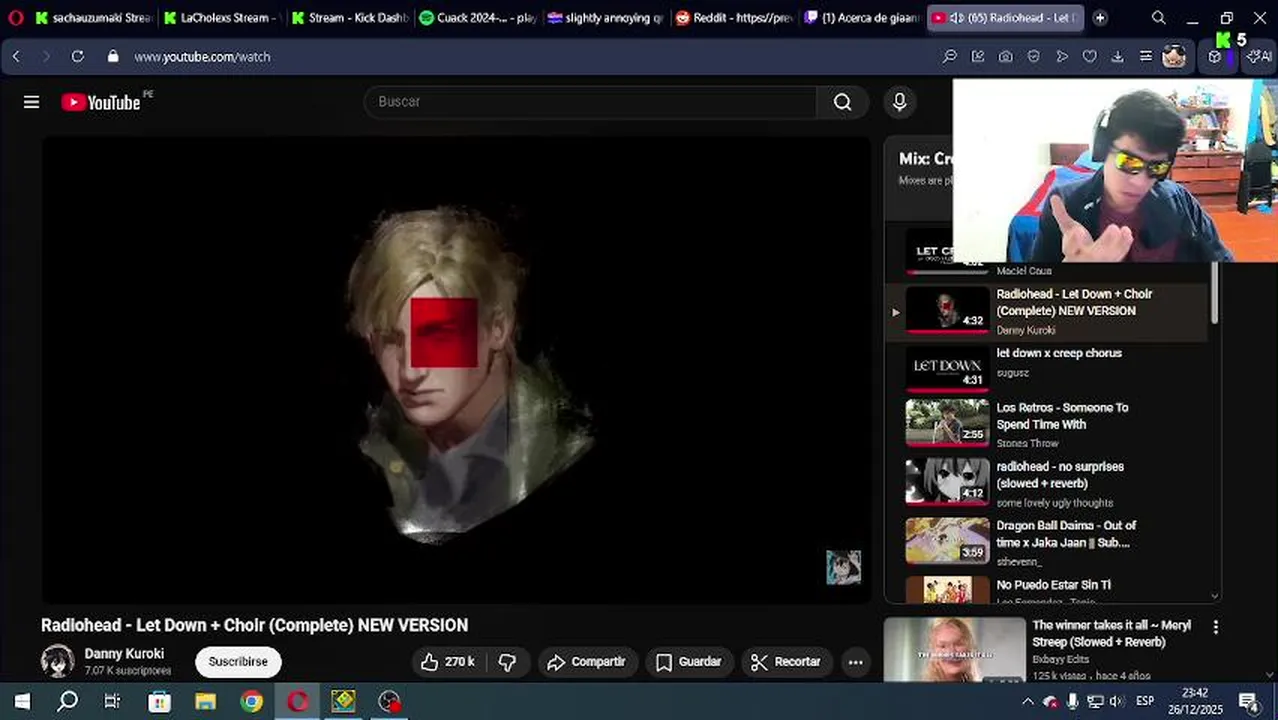Open the browser downloads icon
Image resolution: width=1278 pixels, height=720 pixels.
[1118, 57]
